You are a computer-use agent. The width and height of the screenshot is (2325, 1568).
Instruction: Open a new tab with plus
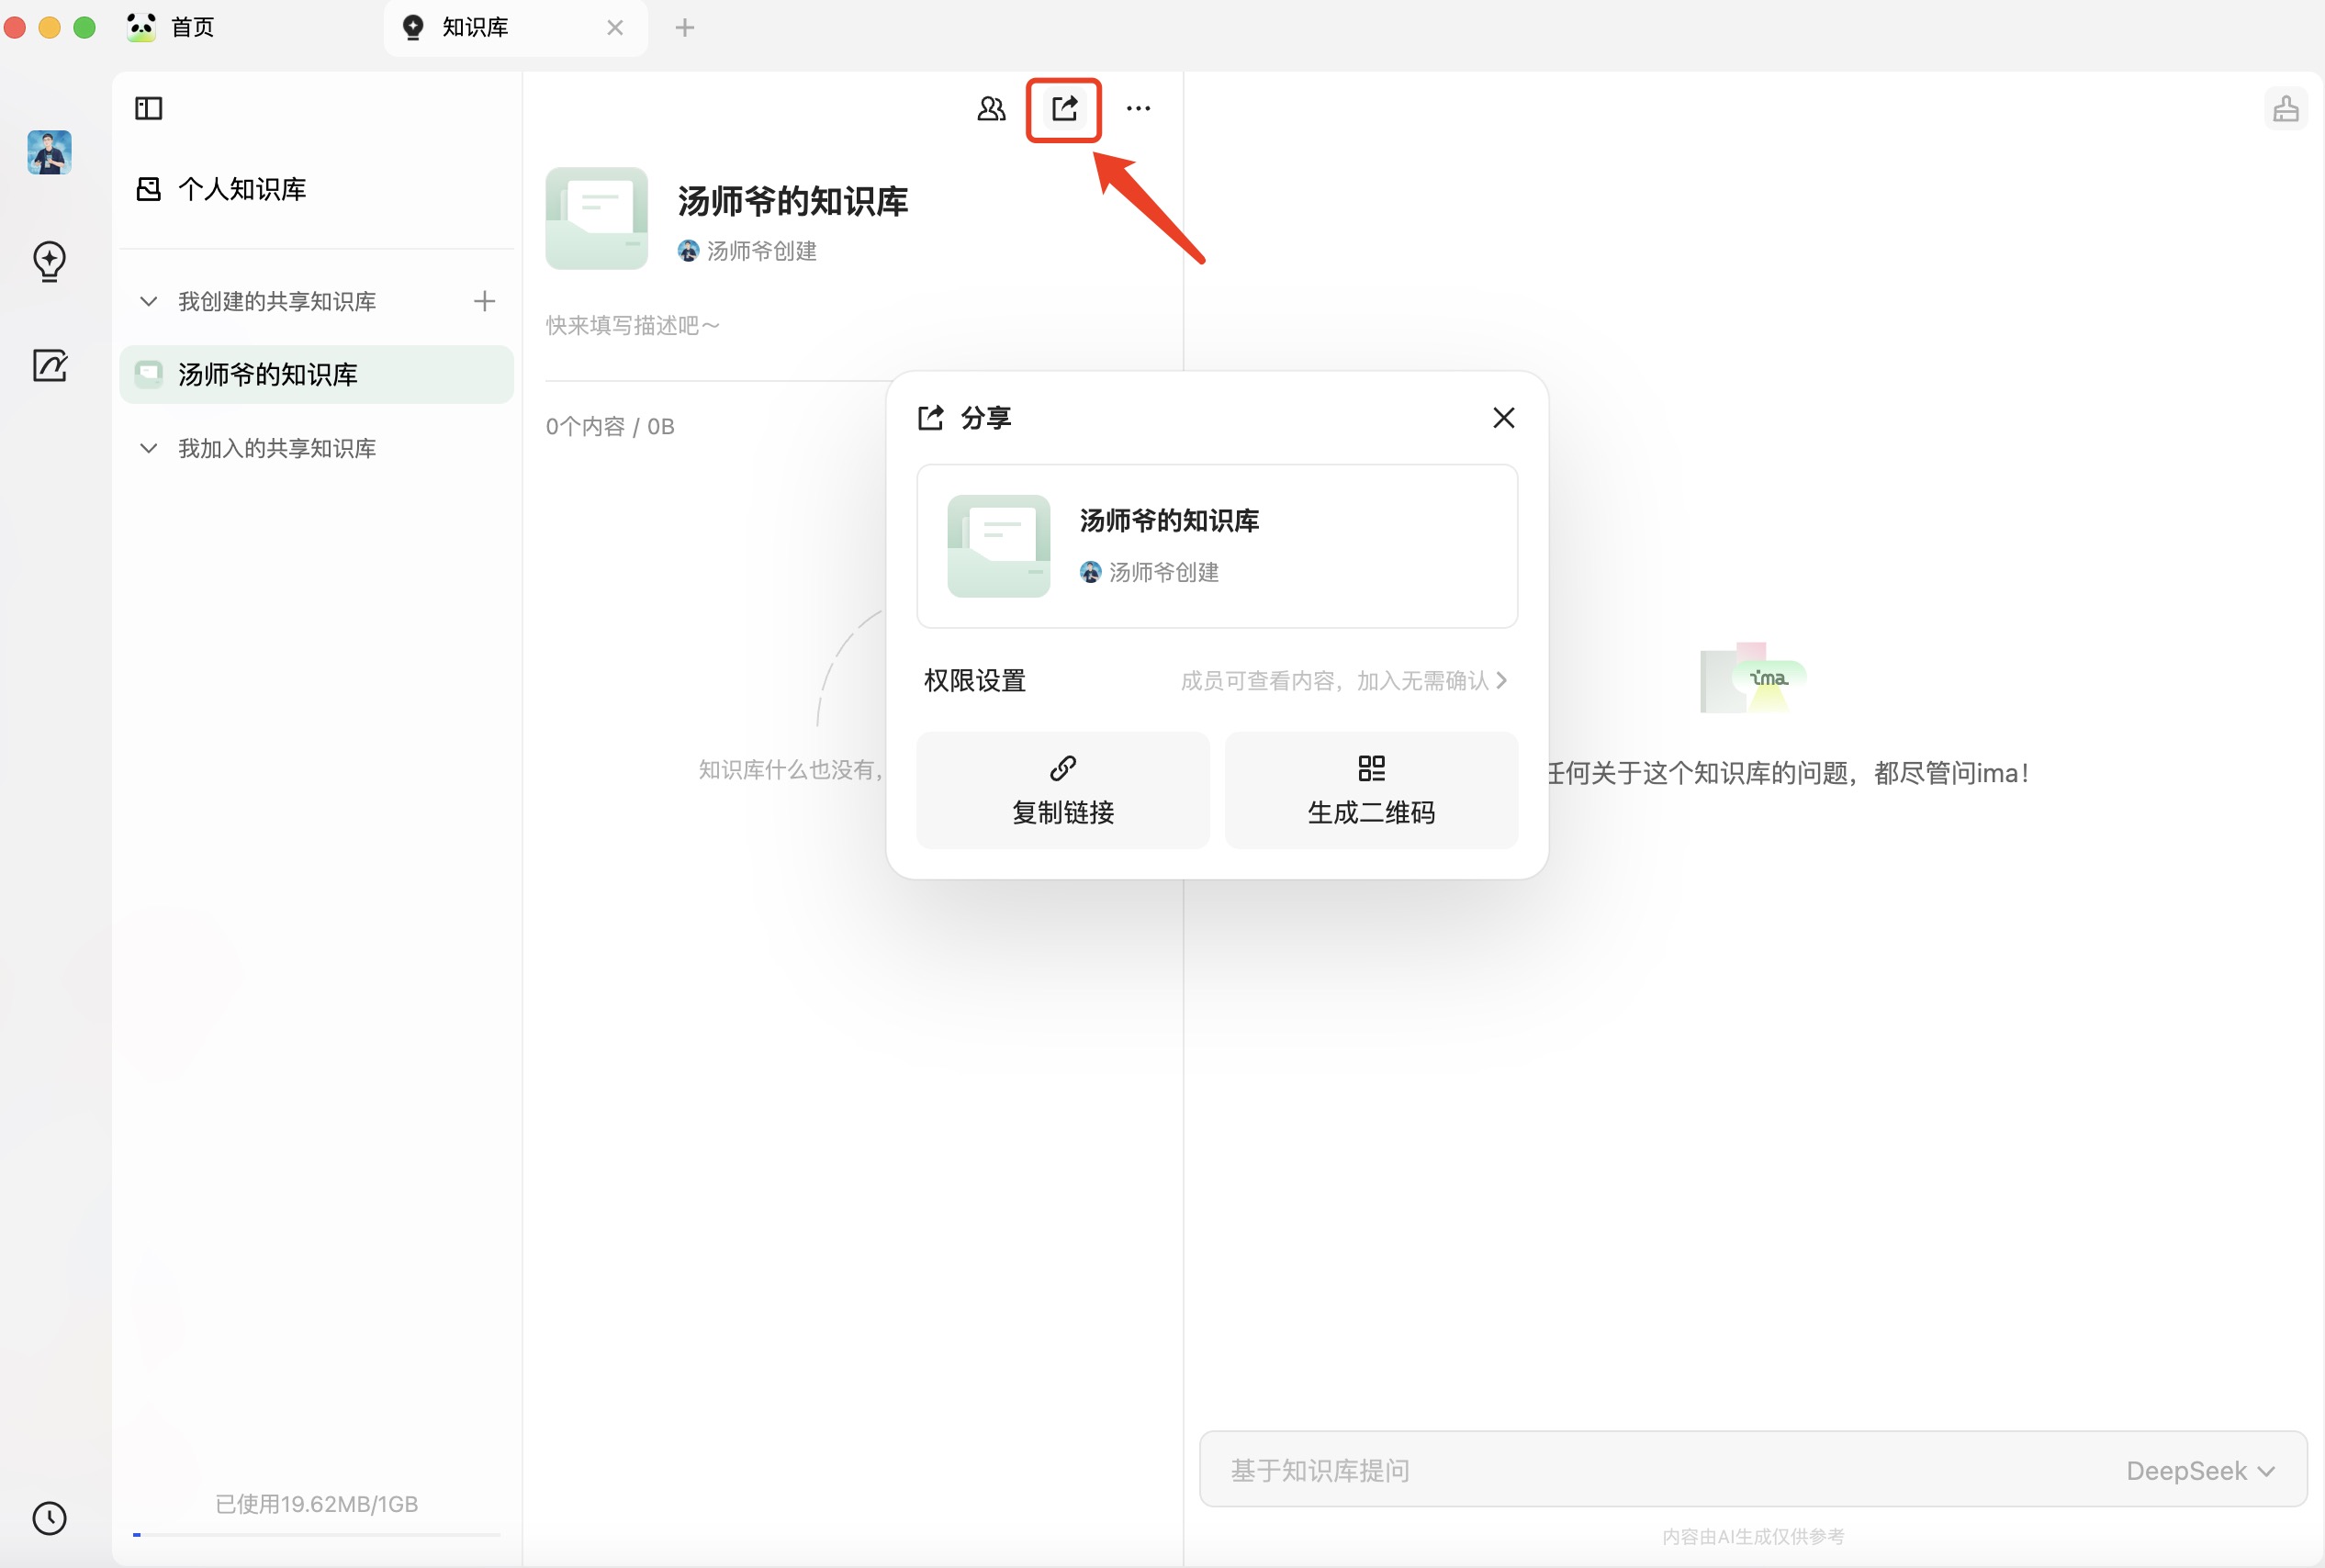[684, 27]
